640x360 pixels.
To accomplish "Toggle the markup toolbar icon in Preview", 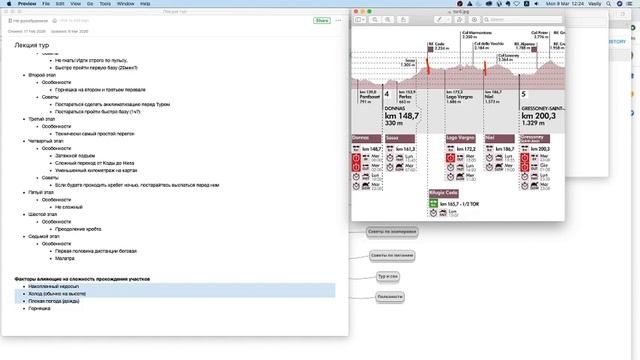I will 474,20.
